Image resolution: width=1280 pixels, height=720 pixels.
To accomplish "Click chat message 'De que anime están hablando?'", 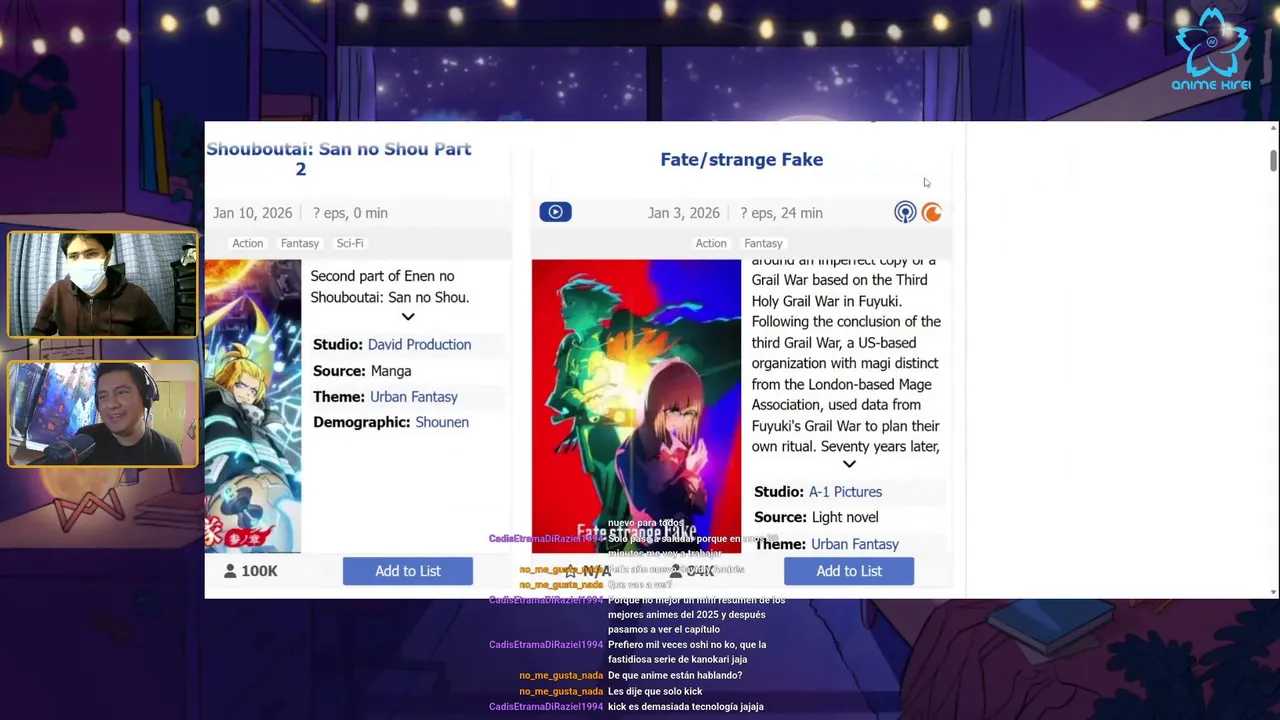I will 675,676.
